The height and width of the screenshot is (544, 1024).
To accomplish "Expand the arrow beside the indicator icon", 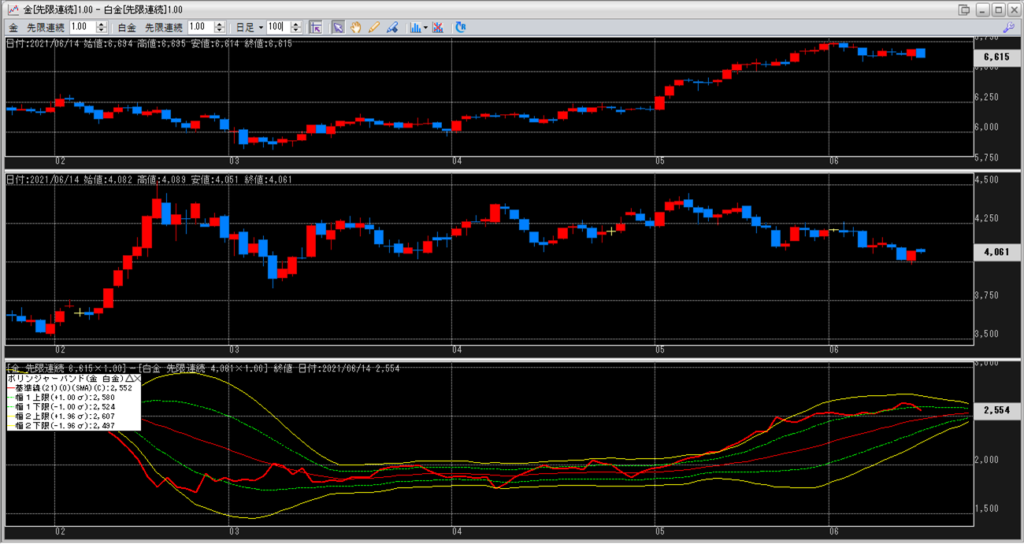I will click(x=425, y=27).
